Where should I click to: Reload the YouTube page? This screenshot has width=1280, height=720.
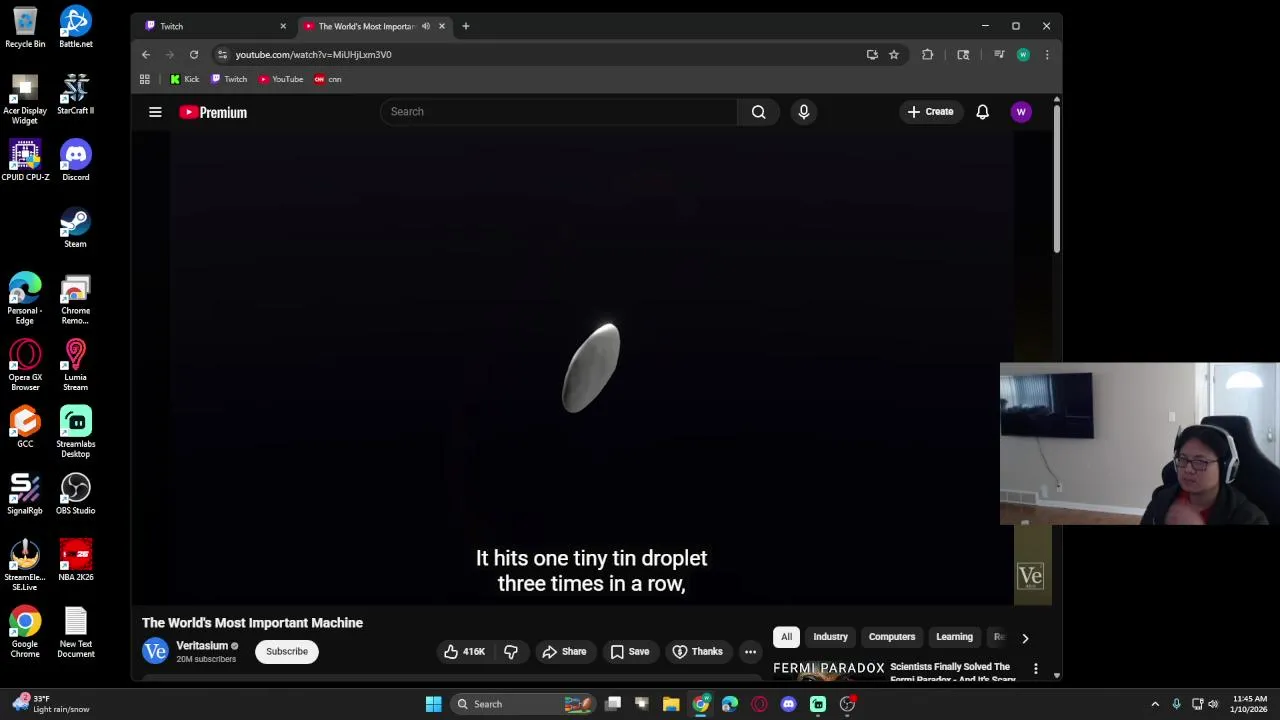194,55
